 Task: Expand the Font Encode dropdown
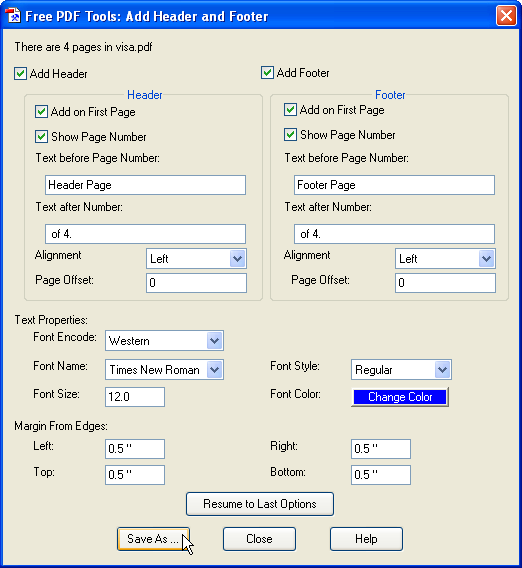pyautogui.click(x=164, y=341)
